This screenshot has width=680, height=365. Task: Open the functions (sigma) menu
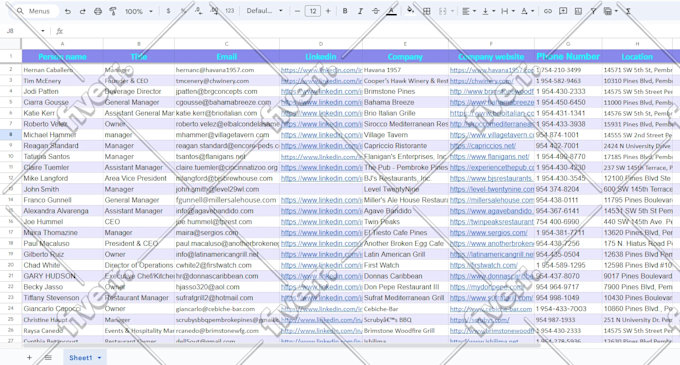(x=628, y=11)
